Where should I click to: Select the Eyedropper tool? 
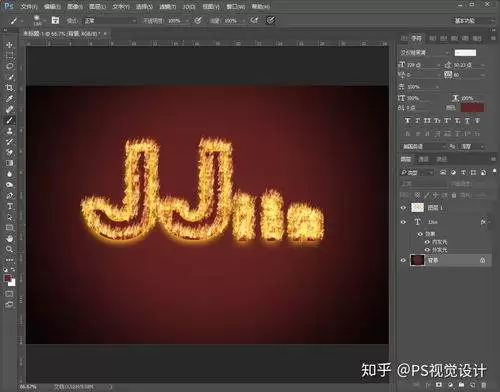click(x=9, y=99)
